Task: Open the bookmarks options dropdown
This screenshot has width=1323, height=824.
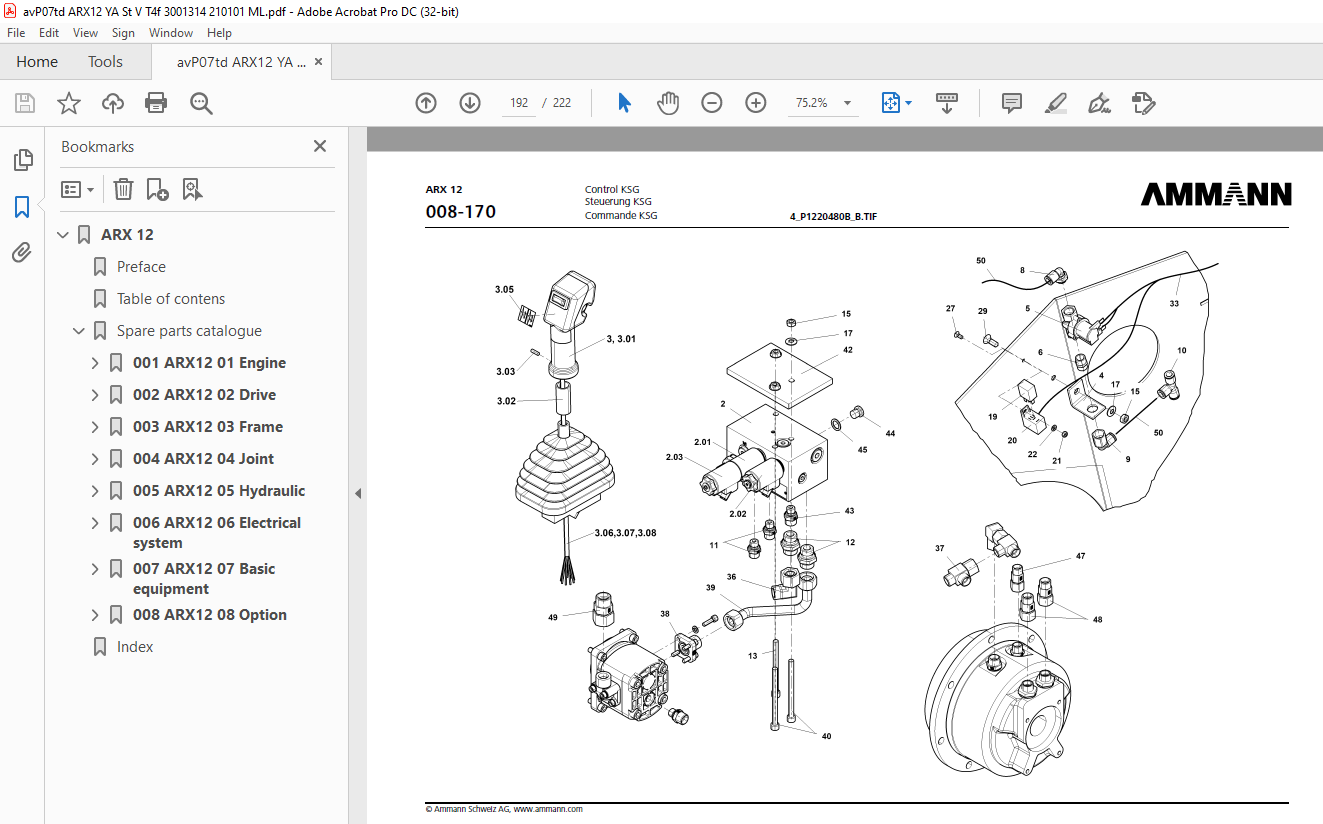Action: pyautogui.click(x=77, y=189)
